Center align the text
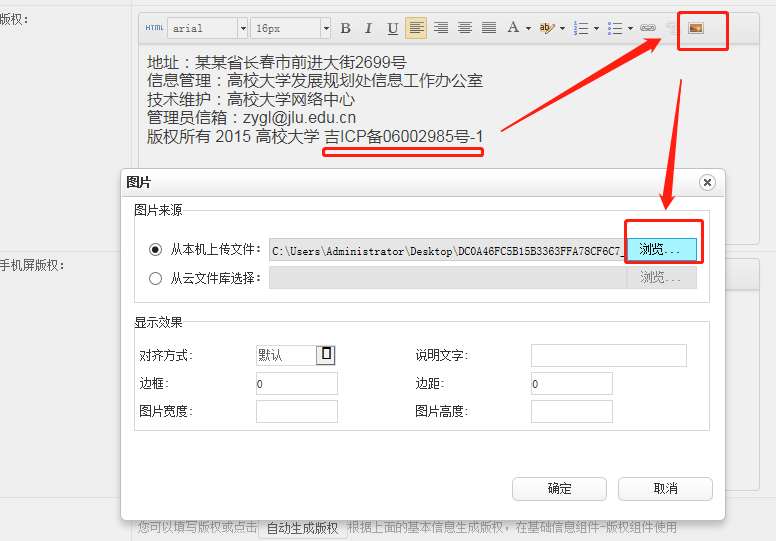This screenshot has width=776, height=541. pos(440,28)
